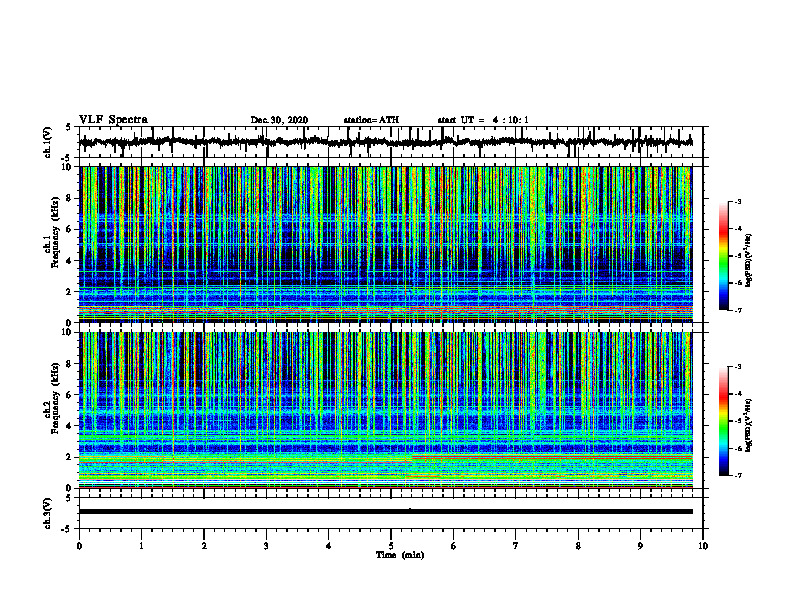Click inside the ch.1 spectrogram panel

[x=386, y=244]
